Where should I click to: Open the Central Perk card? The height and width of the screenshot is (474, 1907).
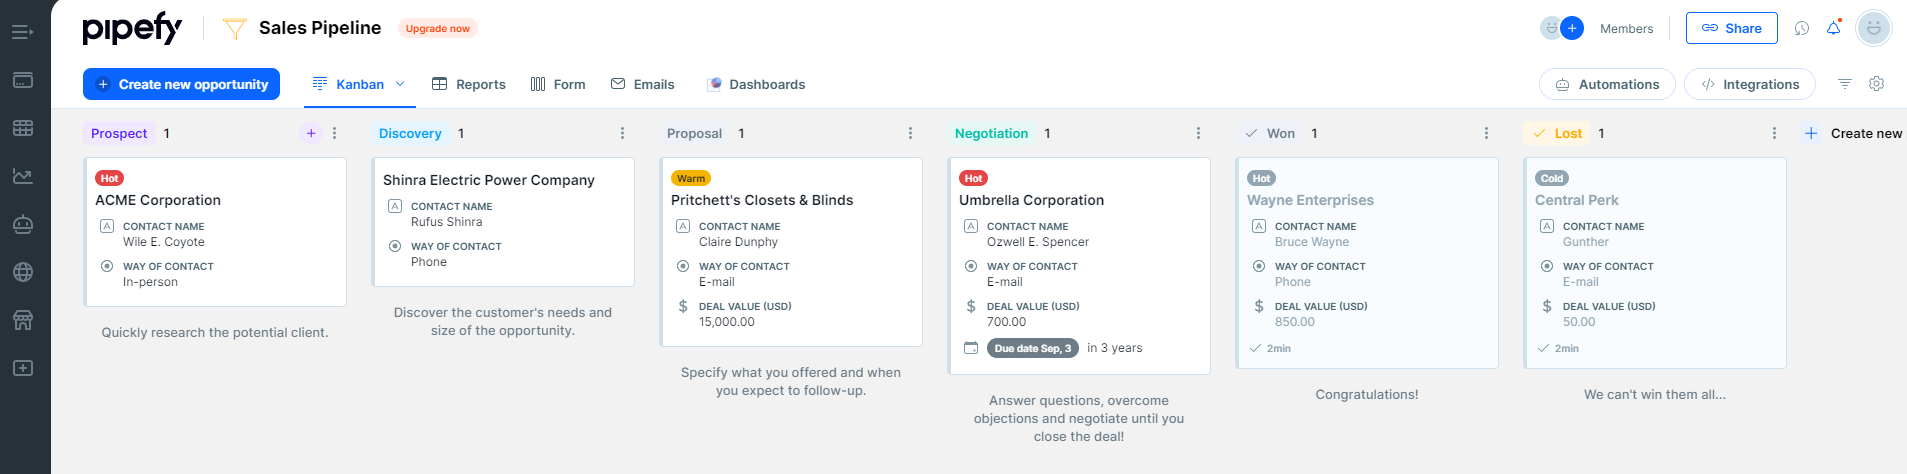pyautogui.click(x=1655, y=262)
